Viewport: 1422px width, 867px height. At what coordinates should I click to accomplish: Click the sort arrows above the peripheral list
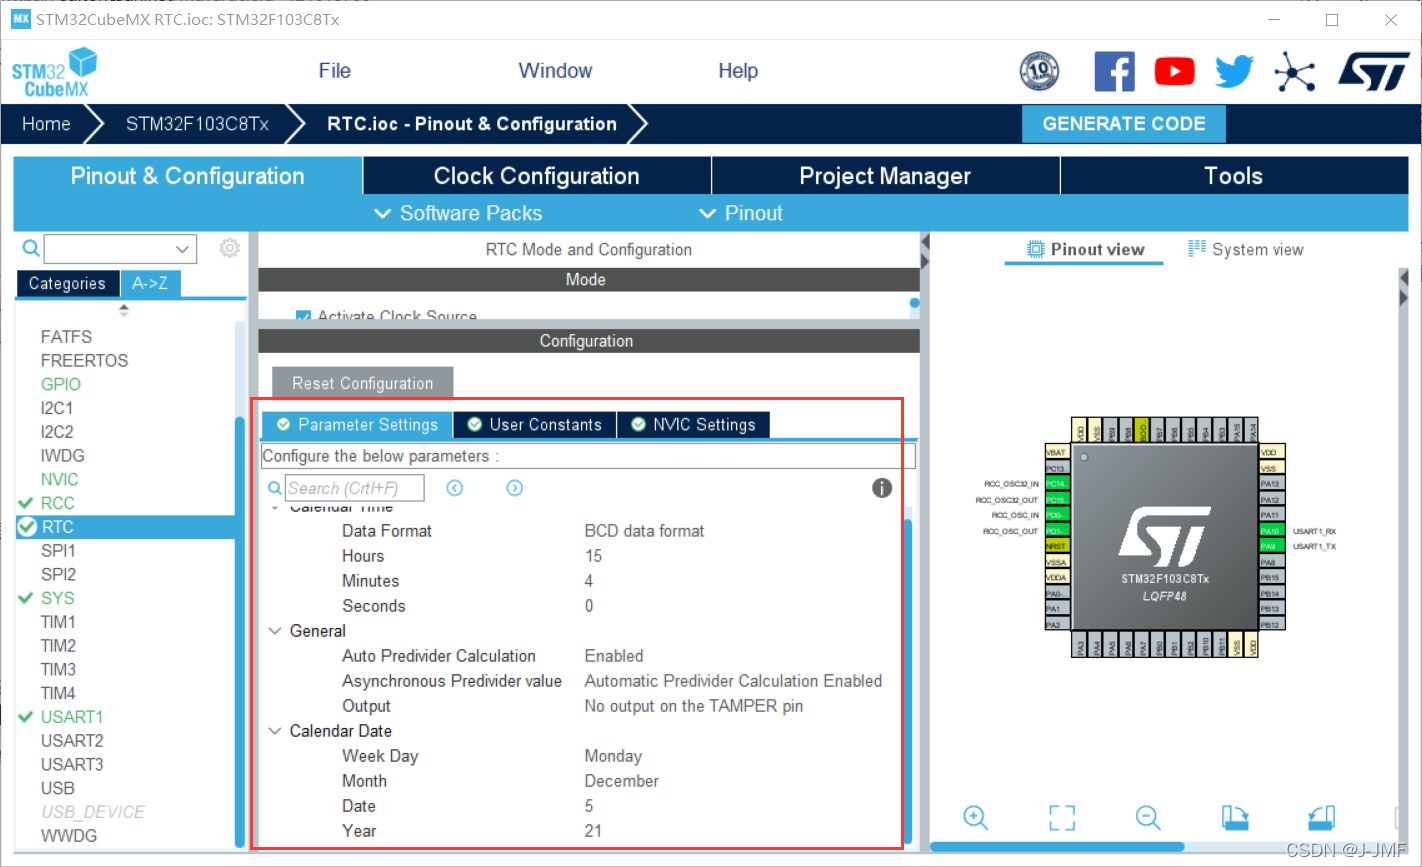point(124,311)
